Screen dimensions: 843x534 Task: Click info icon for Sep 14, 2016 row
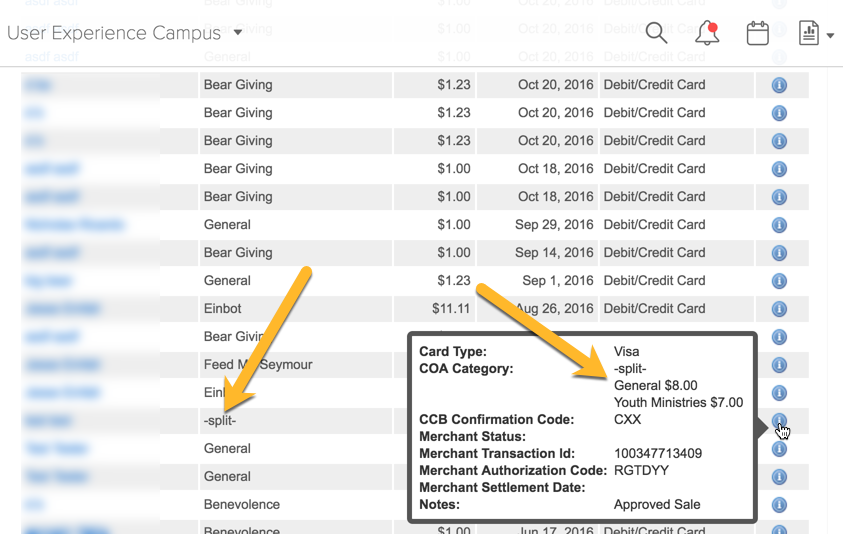tap(779, 253)
